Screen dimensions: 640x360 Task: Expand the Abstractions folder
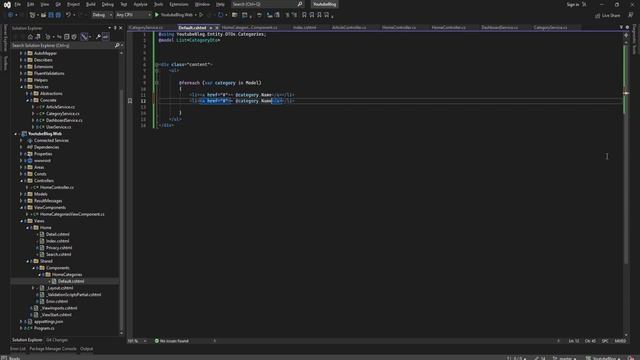point(27,93)
